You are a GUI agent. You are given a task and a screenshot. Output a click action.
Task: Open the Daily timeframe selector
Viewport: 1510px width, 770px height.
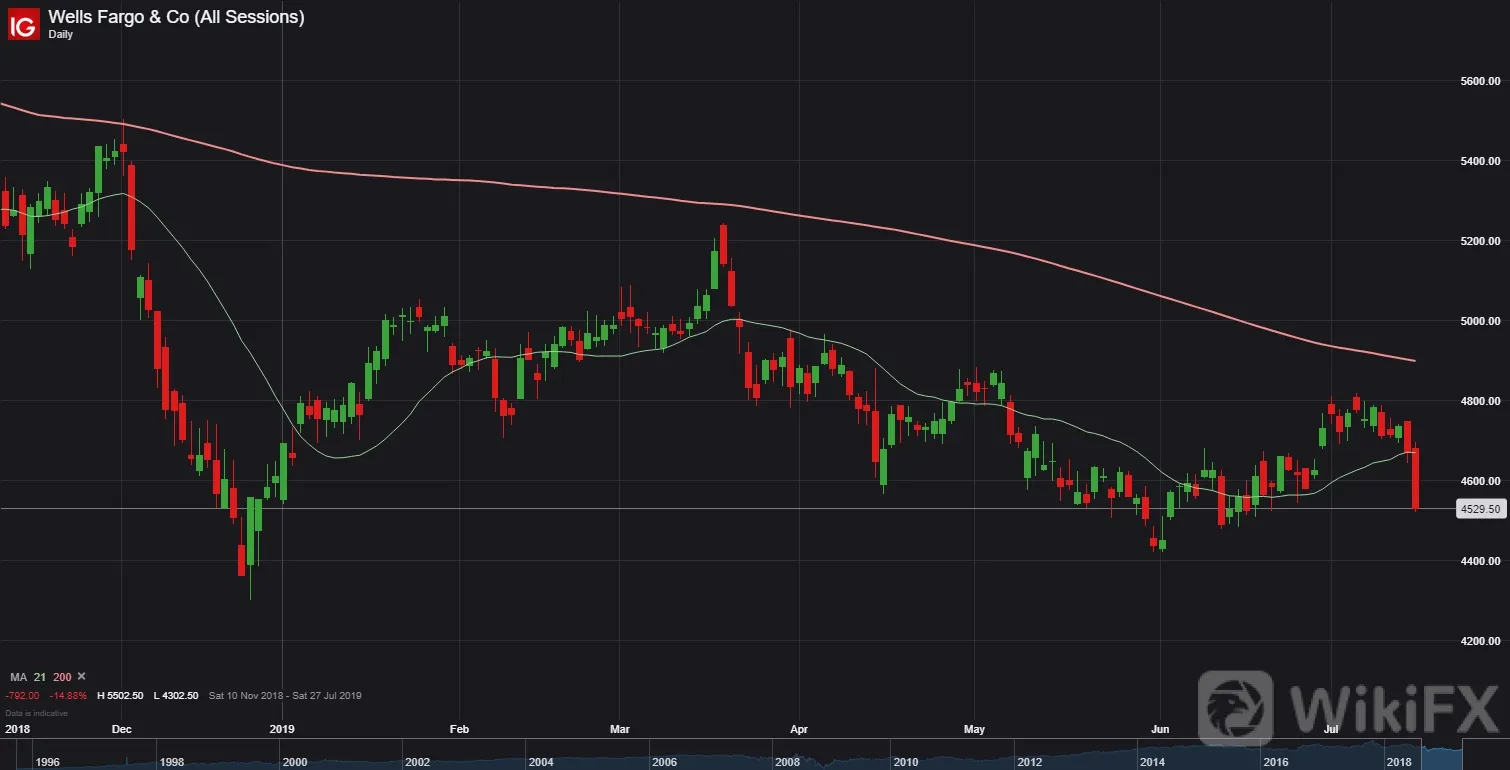tap(60, 34)
